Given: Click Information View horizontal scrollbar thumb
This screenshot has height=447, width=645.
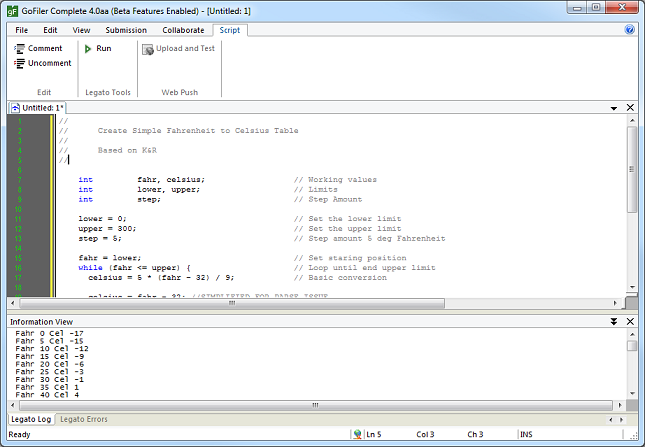Looking at the screenshot, I should 315,405.
